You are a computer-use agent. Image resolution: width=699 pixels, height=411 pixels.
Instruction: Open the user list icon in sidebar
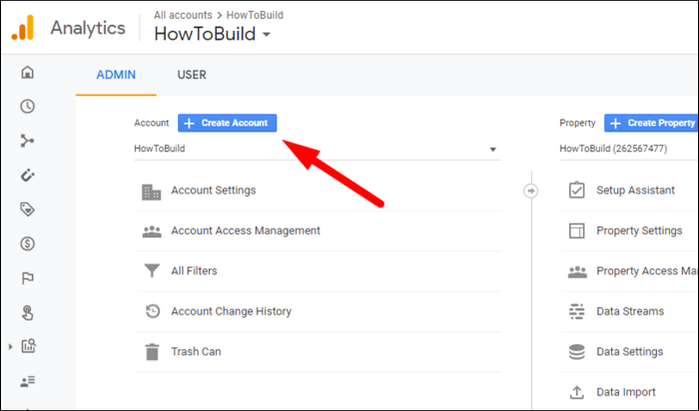pos(28,381)
